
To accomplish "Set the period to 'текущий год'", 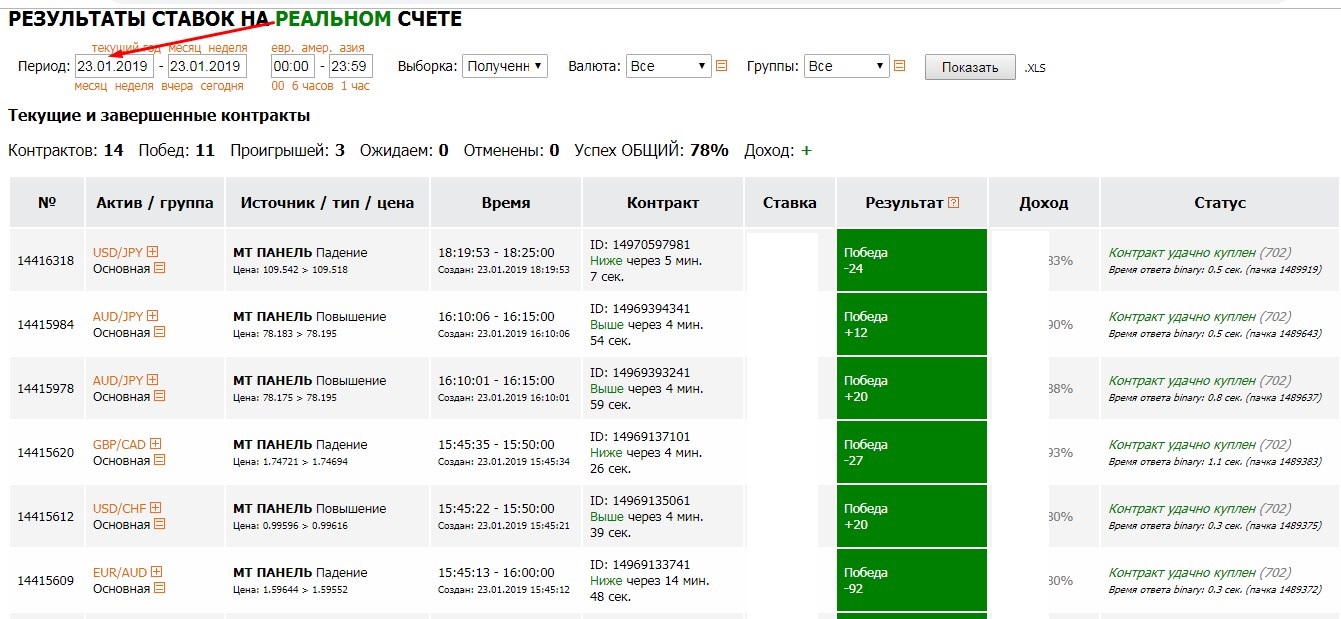I will click(x=126, y=48).
